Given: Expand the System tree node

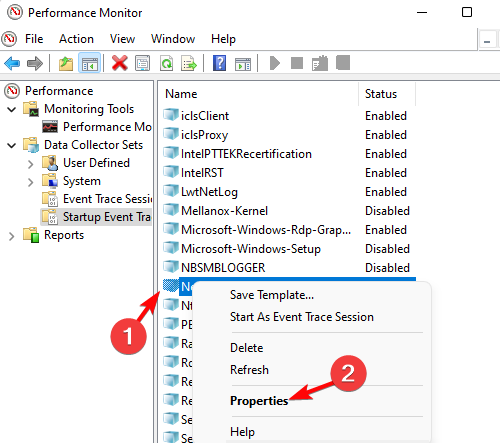Looking at the screenshot, I should click(31, 182).
